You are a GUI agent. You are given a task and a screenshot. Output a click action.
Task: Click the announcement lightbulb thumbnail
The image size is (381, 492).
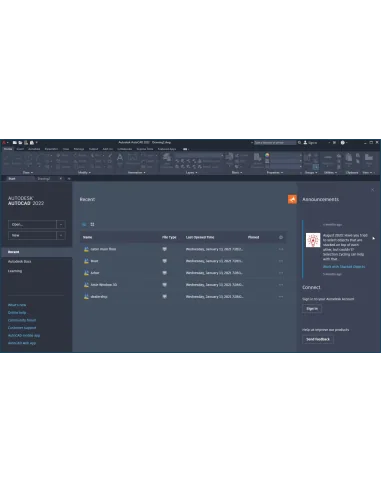point(313,240)
